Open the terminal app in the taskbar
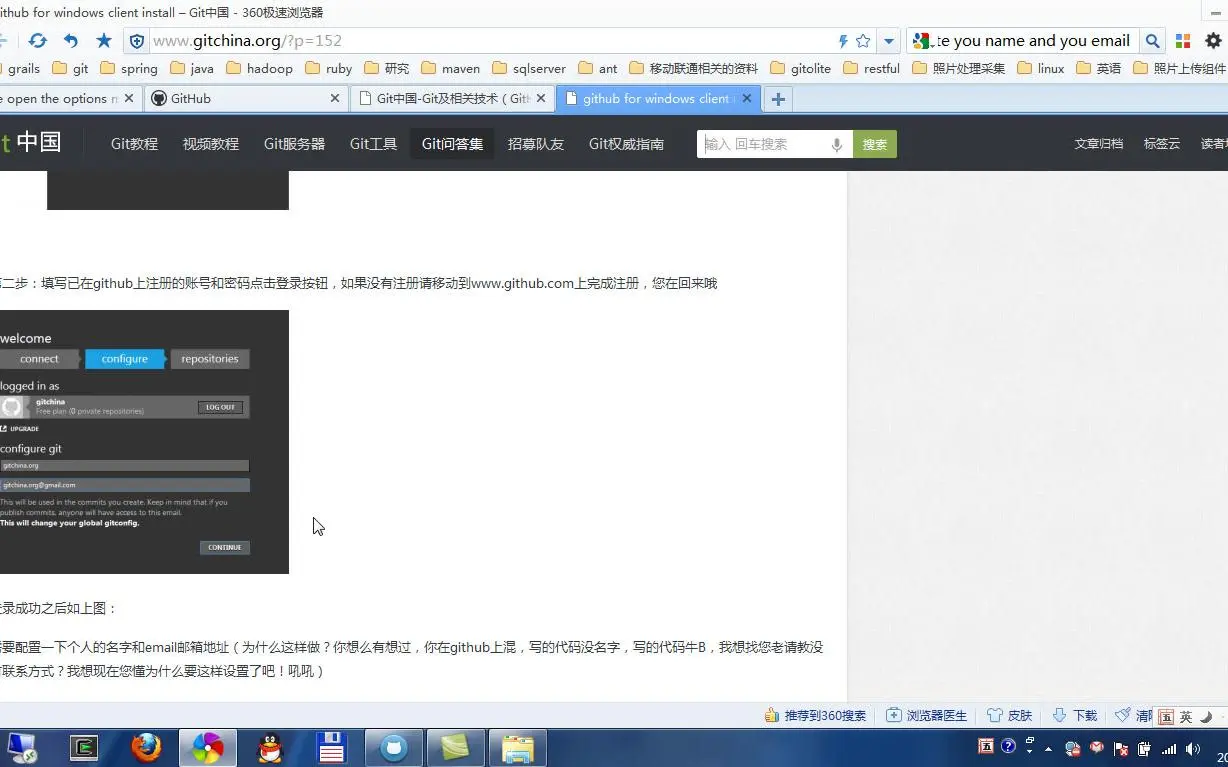 click(x=85, y=748)
